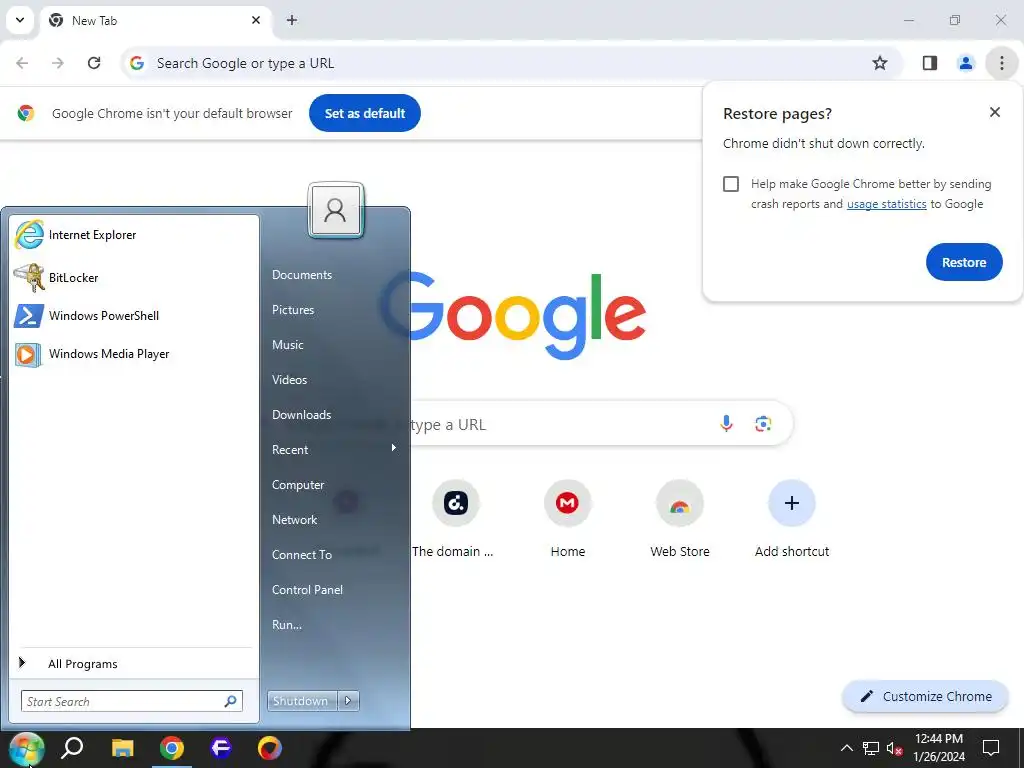Image resolution: width=1024 pixels, height=768 pixels.
Task: Open taskbar Search magnifier
Action: tap(72, 748)
